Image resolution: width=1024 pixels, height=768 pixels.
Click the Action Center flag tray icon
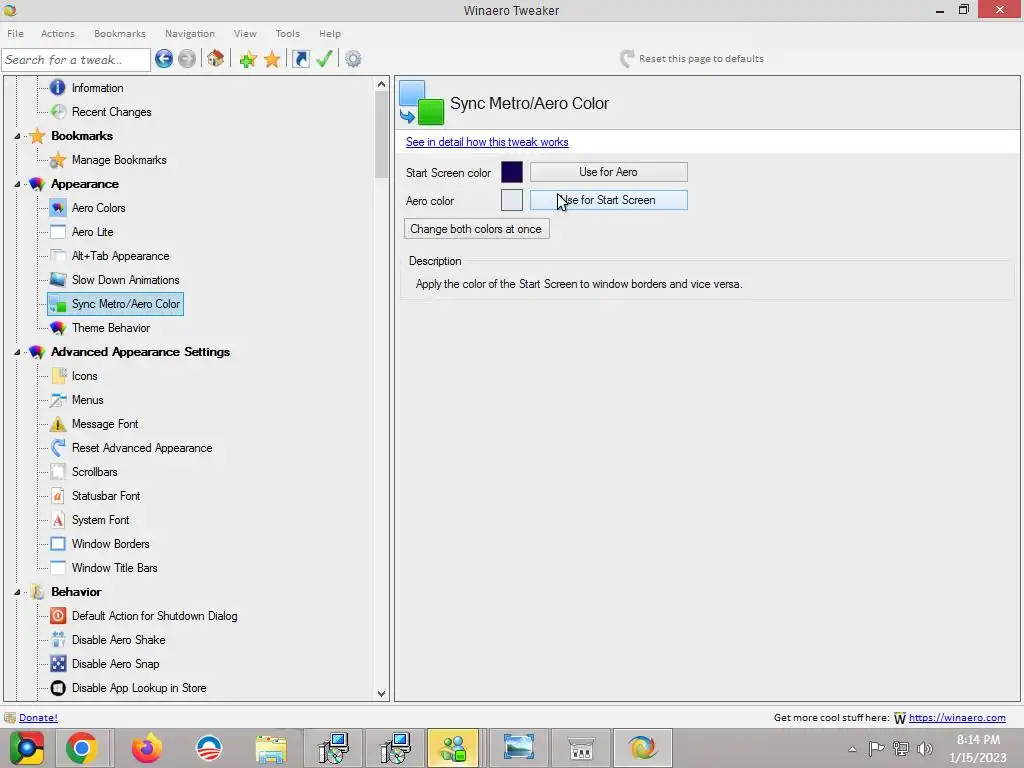pos(876,748)
